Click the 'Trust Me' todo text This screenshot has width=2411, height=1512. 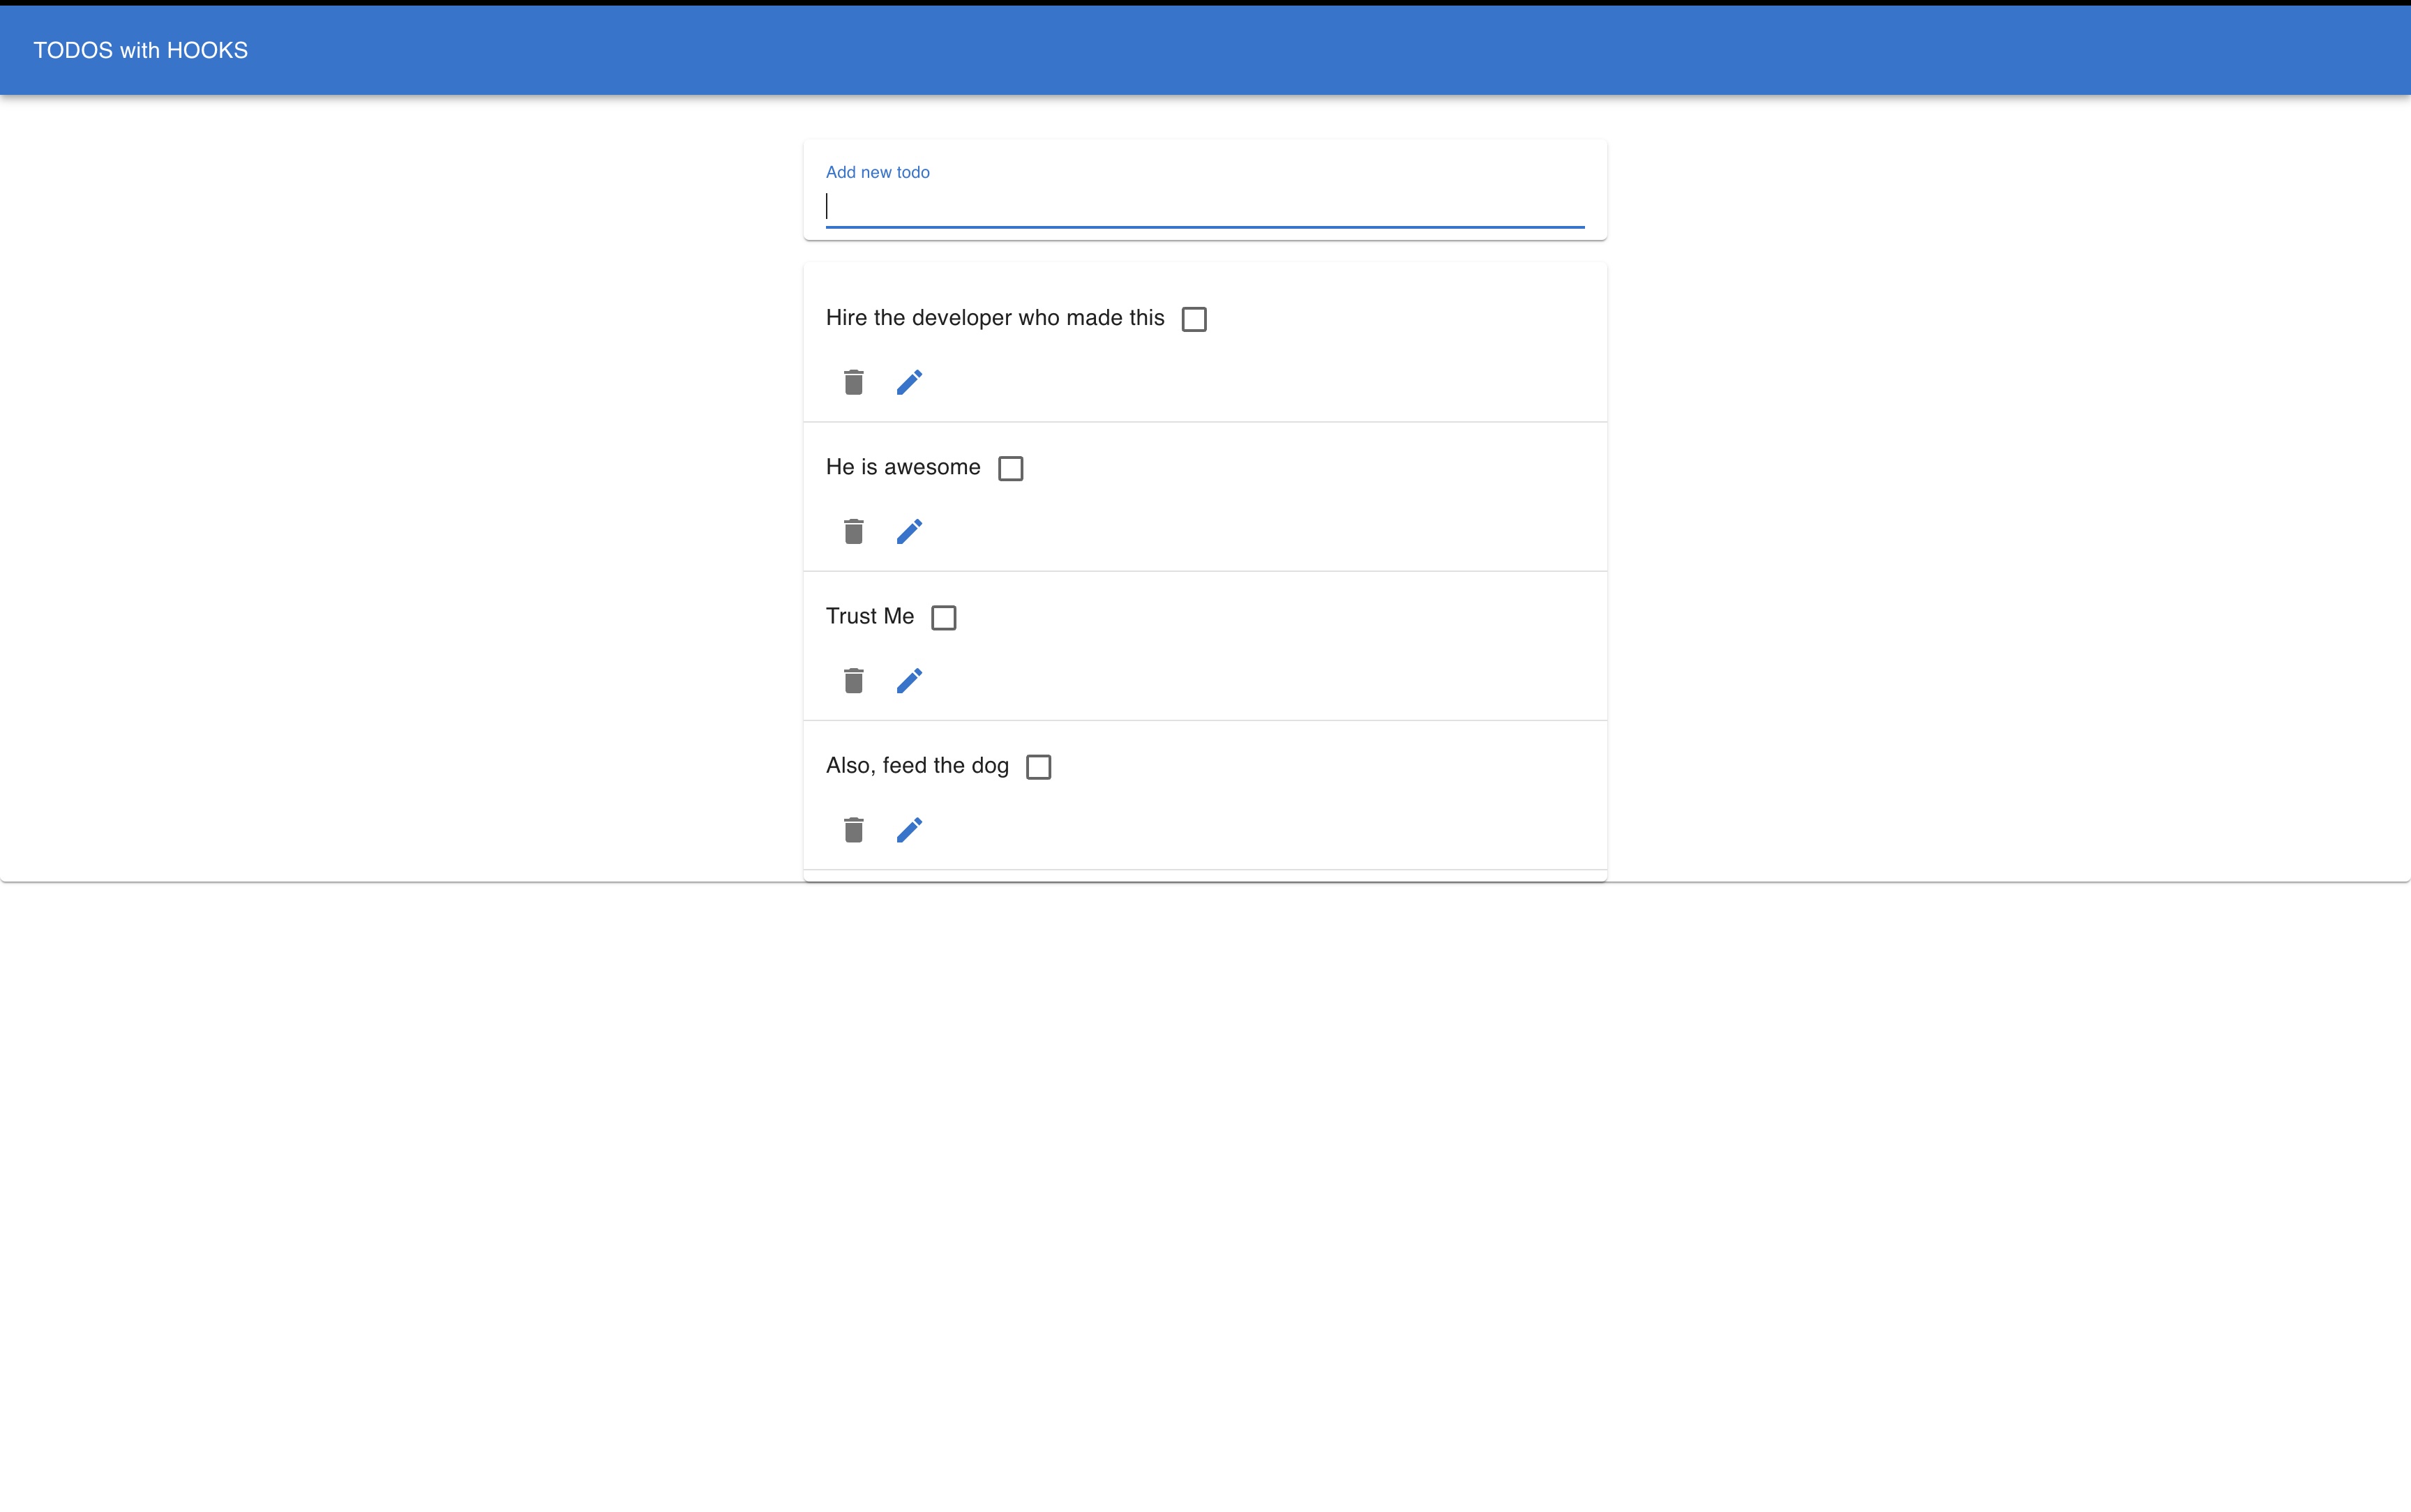pos(869,616)
